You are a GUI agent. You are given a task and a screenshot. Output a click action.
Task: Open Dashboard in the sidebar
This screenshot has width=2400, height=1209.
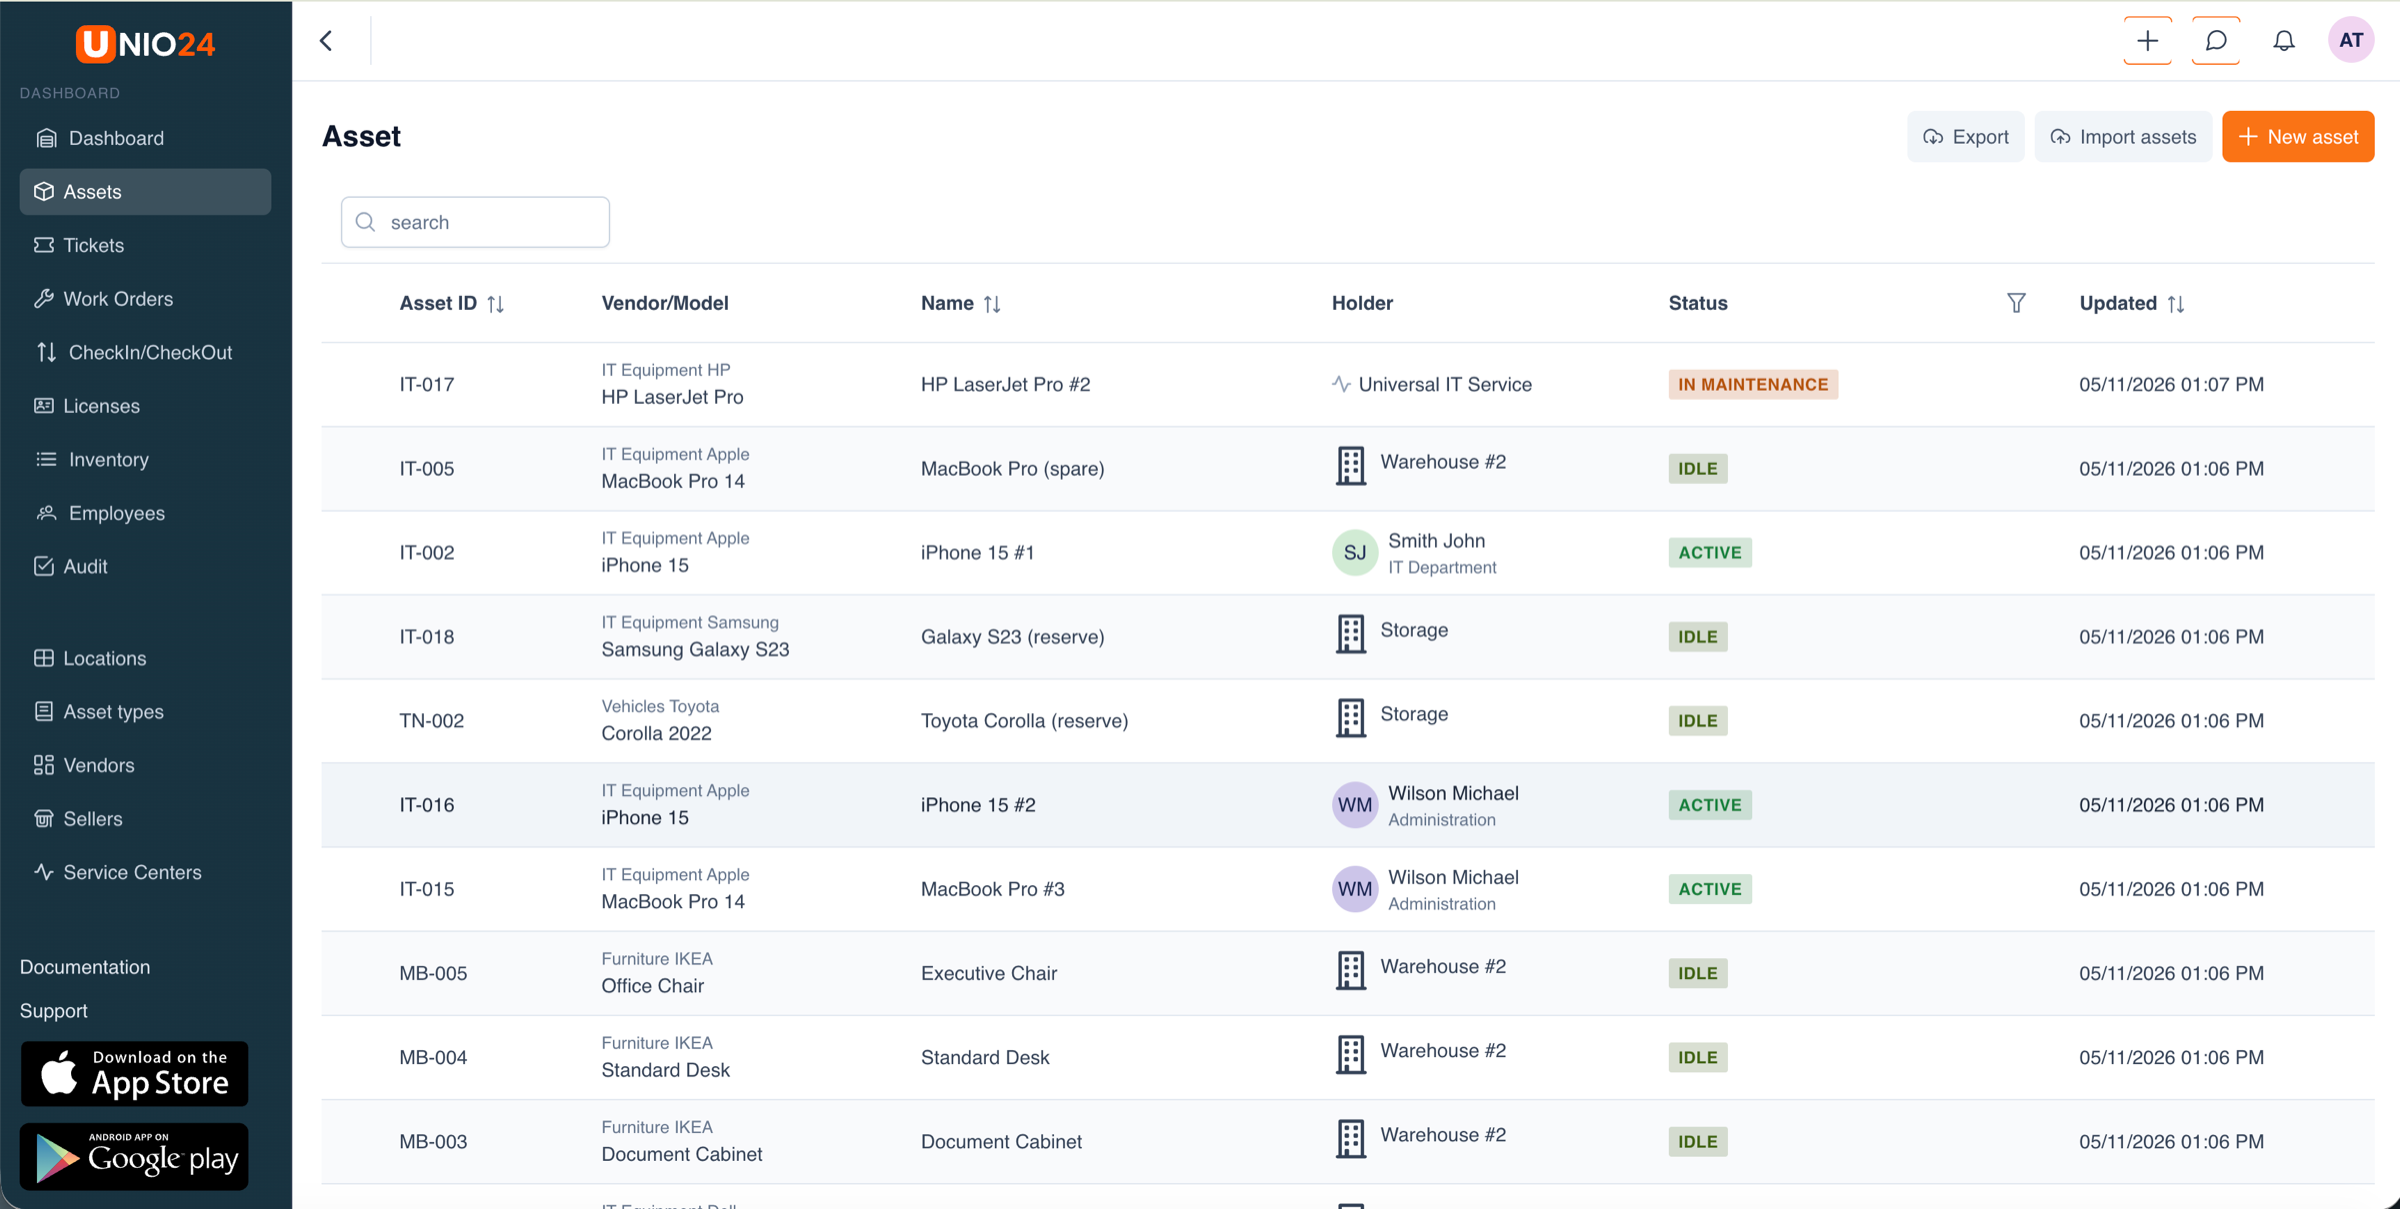pos(145,138)
